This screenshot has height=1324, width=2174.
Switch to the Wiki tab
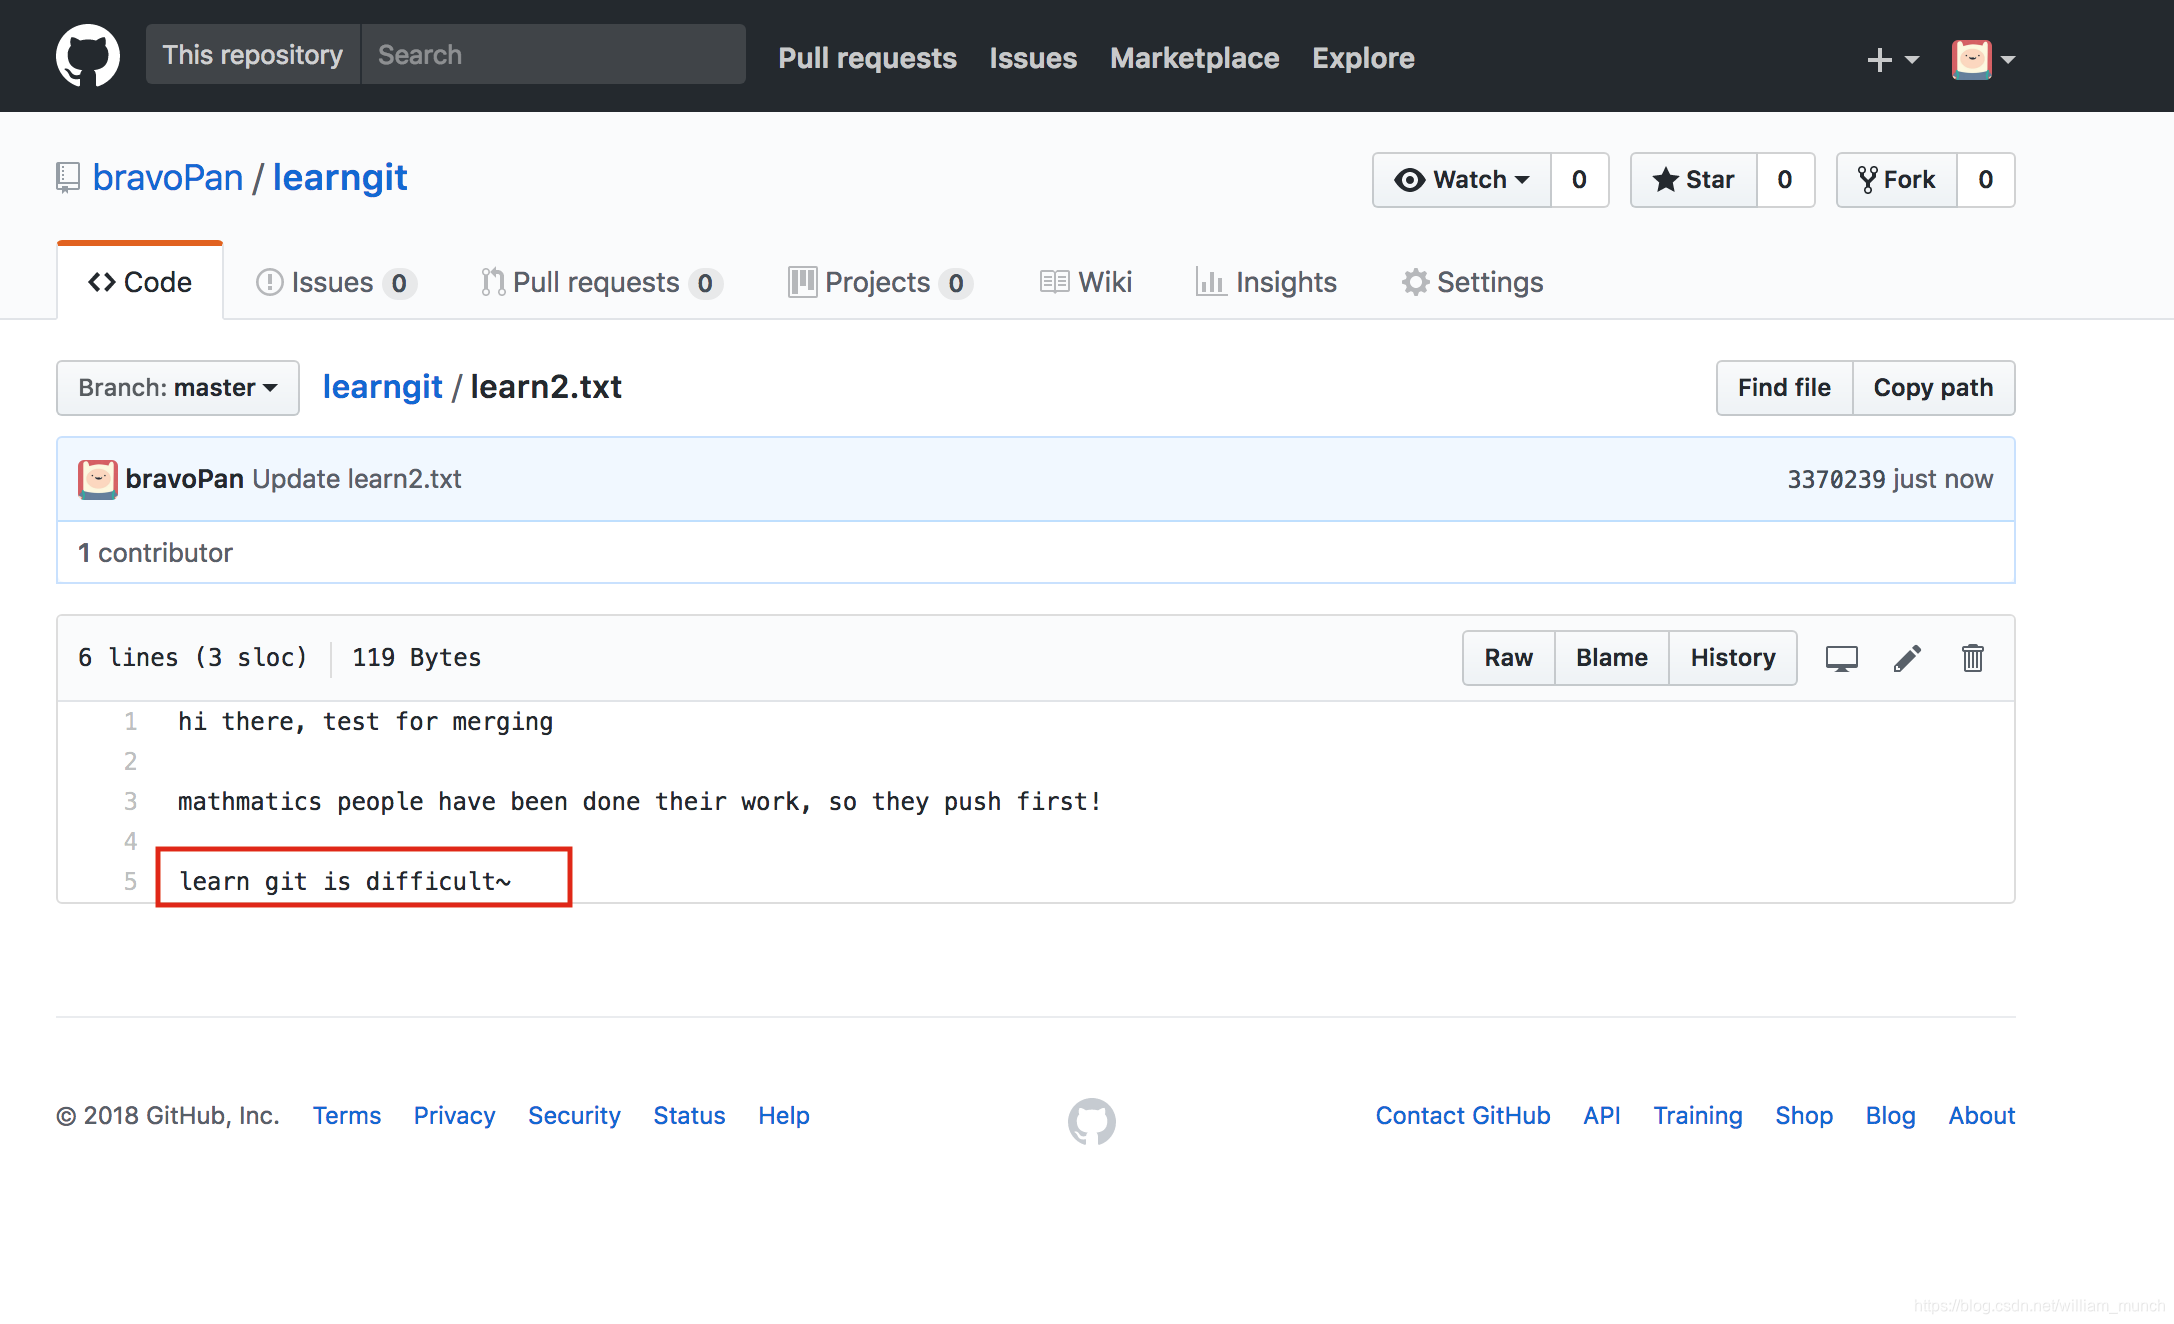(x=1086, y=282)
